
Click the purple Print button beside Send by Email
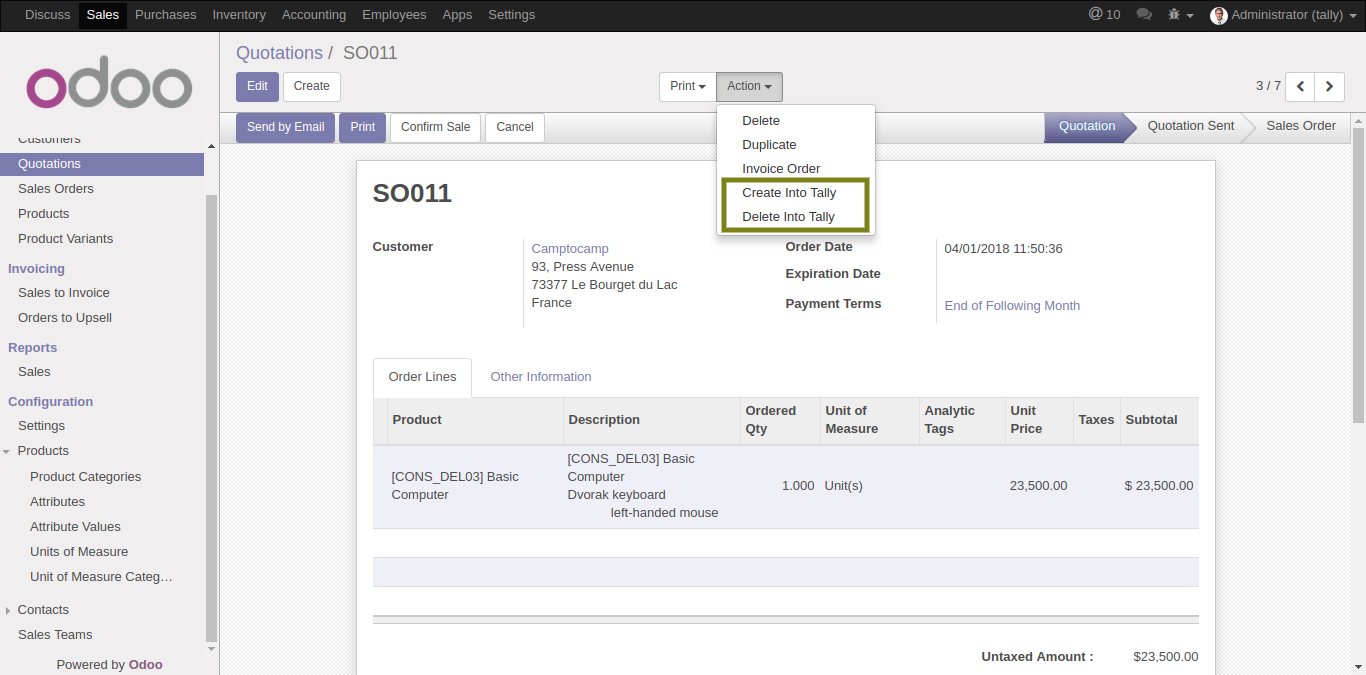point(363,128)
